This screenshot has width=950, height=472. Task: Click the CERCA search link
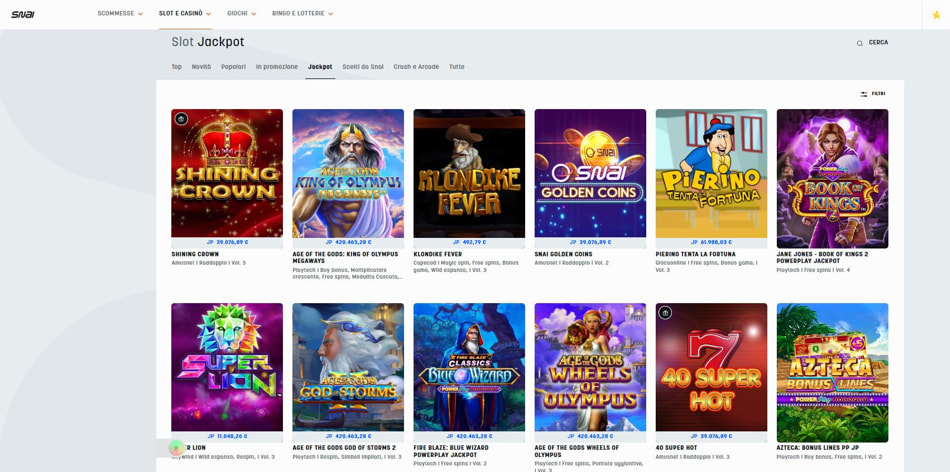(x=878, y=42)
